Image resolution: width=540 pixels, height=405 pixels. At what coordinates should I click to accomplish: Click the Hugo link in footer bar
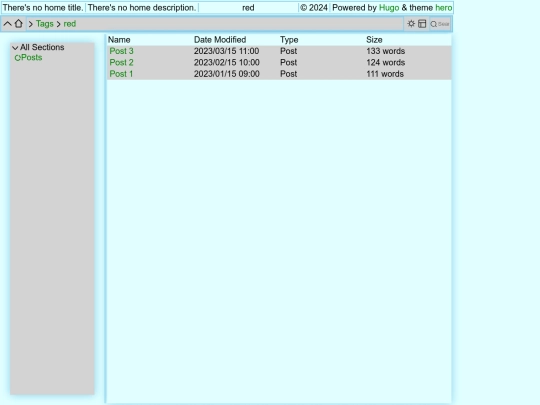pyautogui.click(x=389, y=8)
